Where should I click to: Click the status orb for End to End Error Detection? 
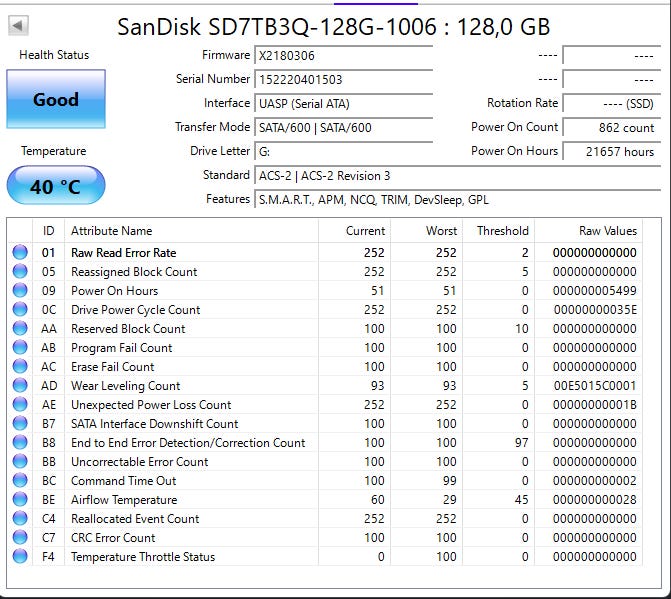20,442
